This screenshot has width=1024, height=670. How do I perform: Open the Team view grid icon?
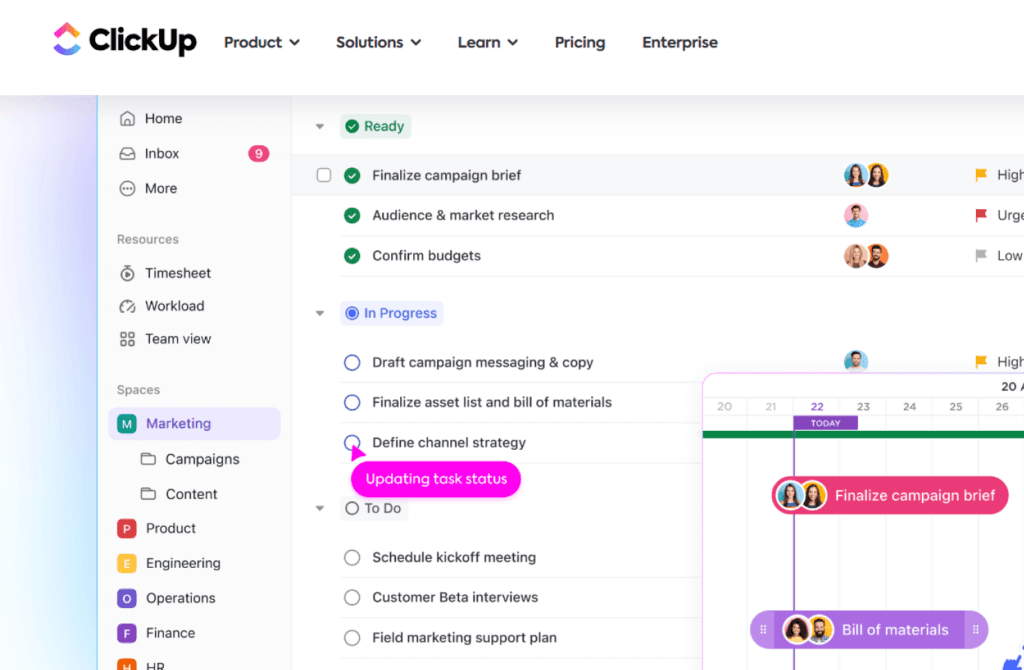(127, 339)
